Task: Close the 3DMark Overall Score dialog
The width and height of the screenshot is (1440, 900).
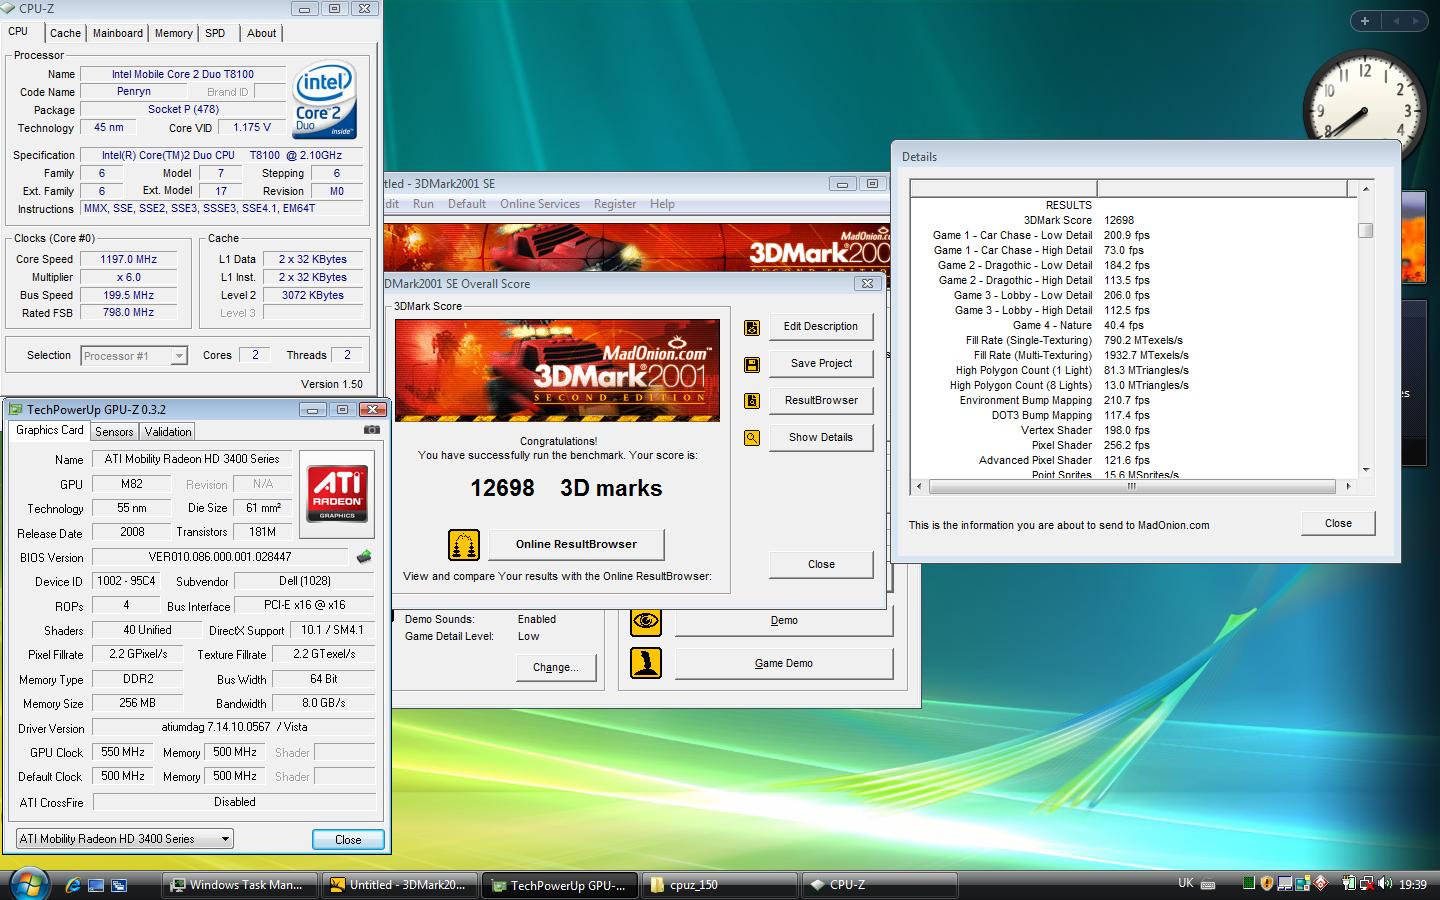Action: coord(821,565)
